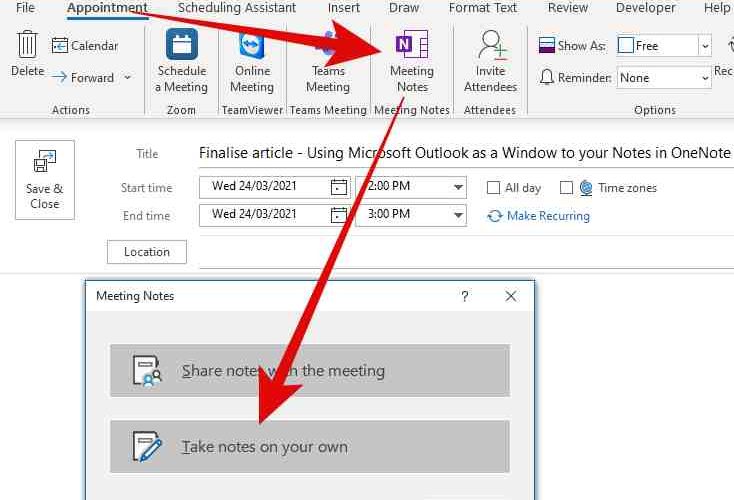Open the Draw ribbon tab

pyautogui.click(x=404, y=8)
